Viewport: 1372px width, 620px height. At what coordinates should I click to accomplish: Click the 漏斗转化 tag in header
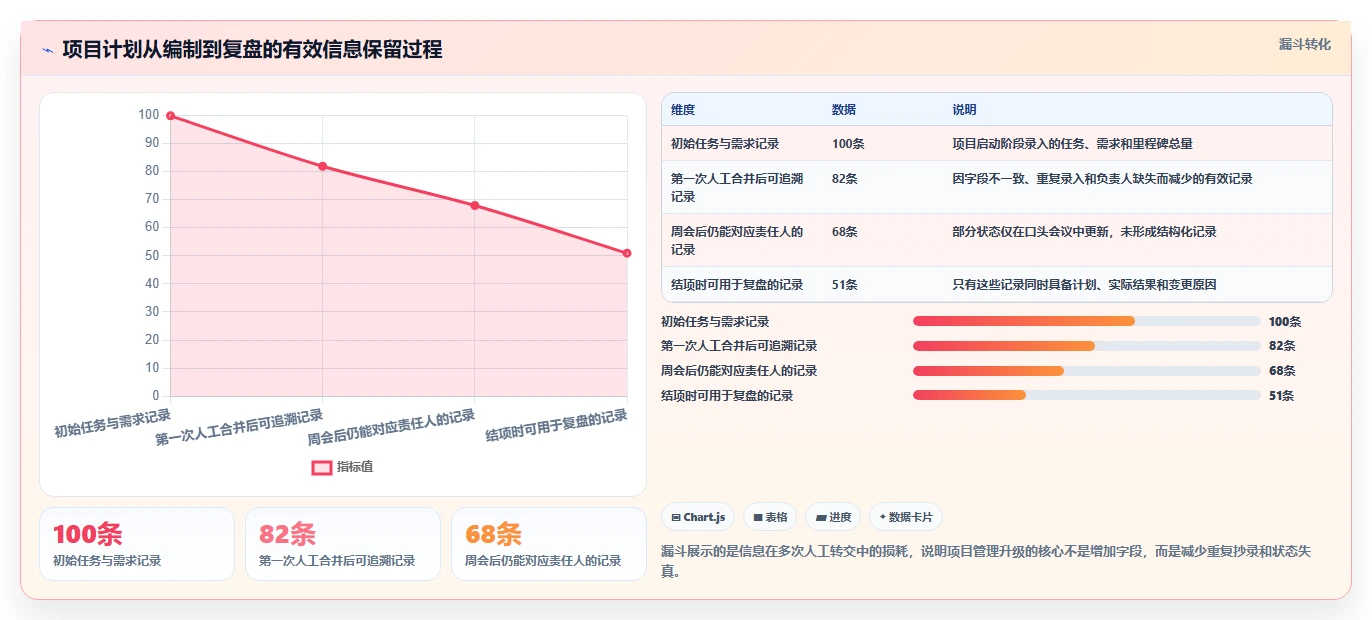tap(1305, 44)
